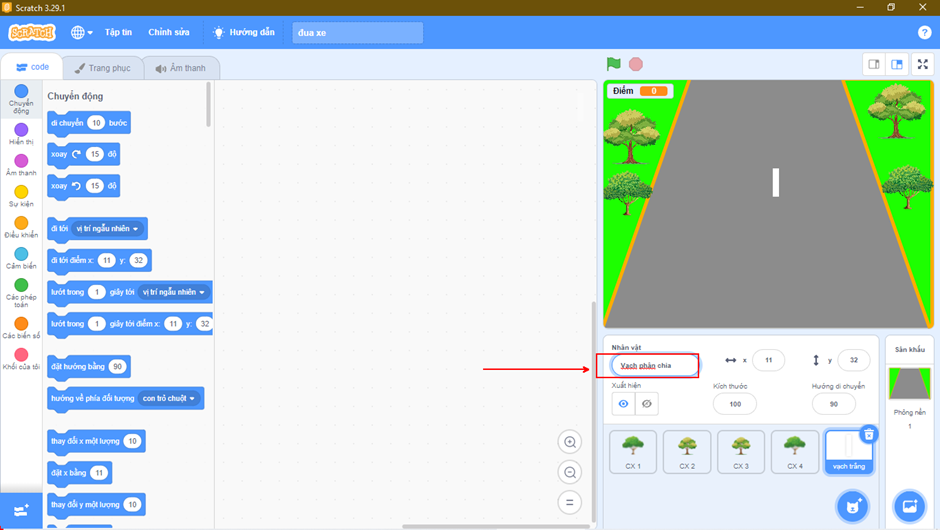This screenshot has height=530, width=940.
Task: Select the Sự kiện block category
Action: click(21, 197)
